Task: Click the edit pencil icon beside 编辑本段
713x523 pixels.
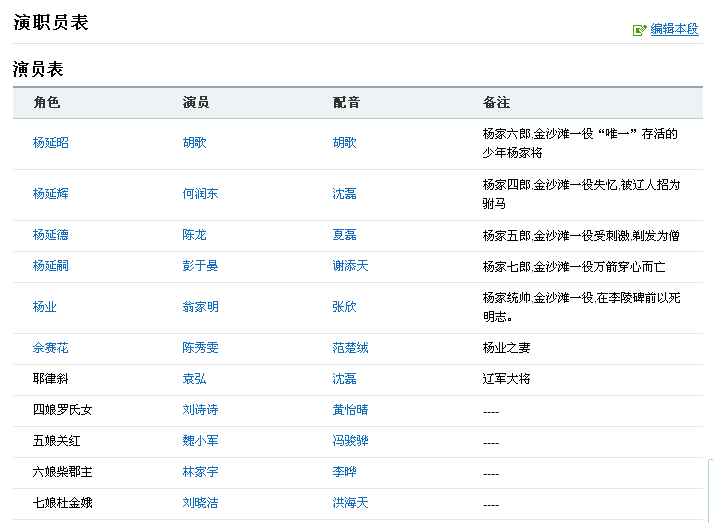Action: 640,30
